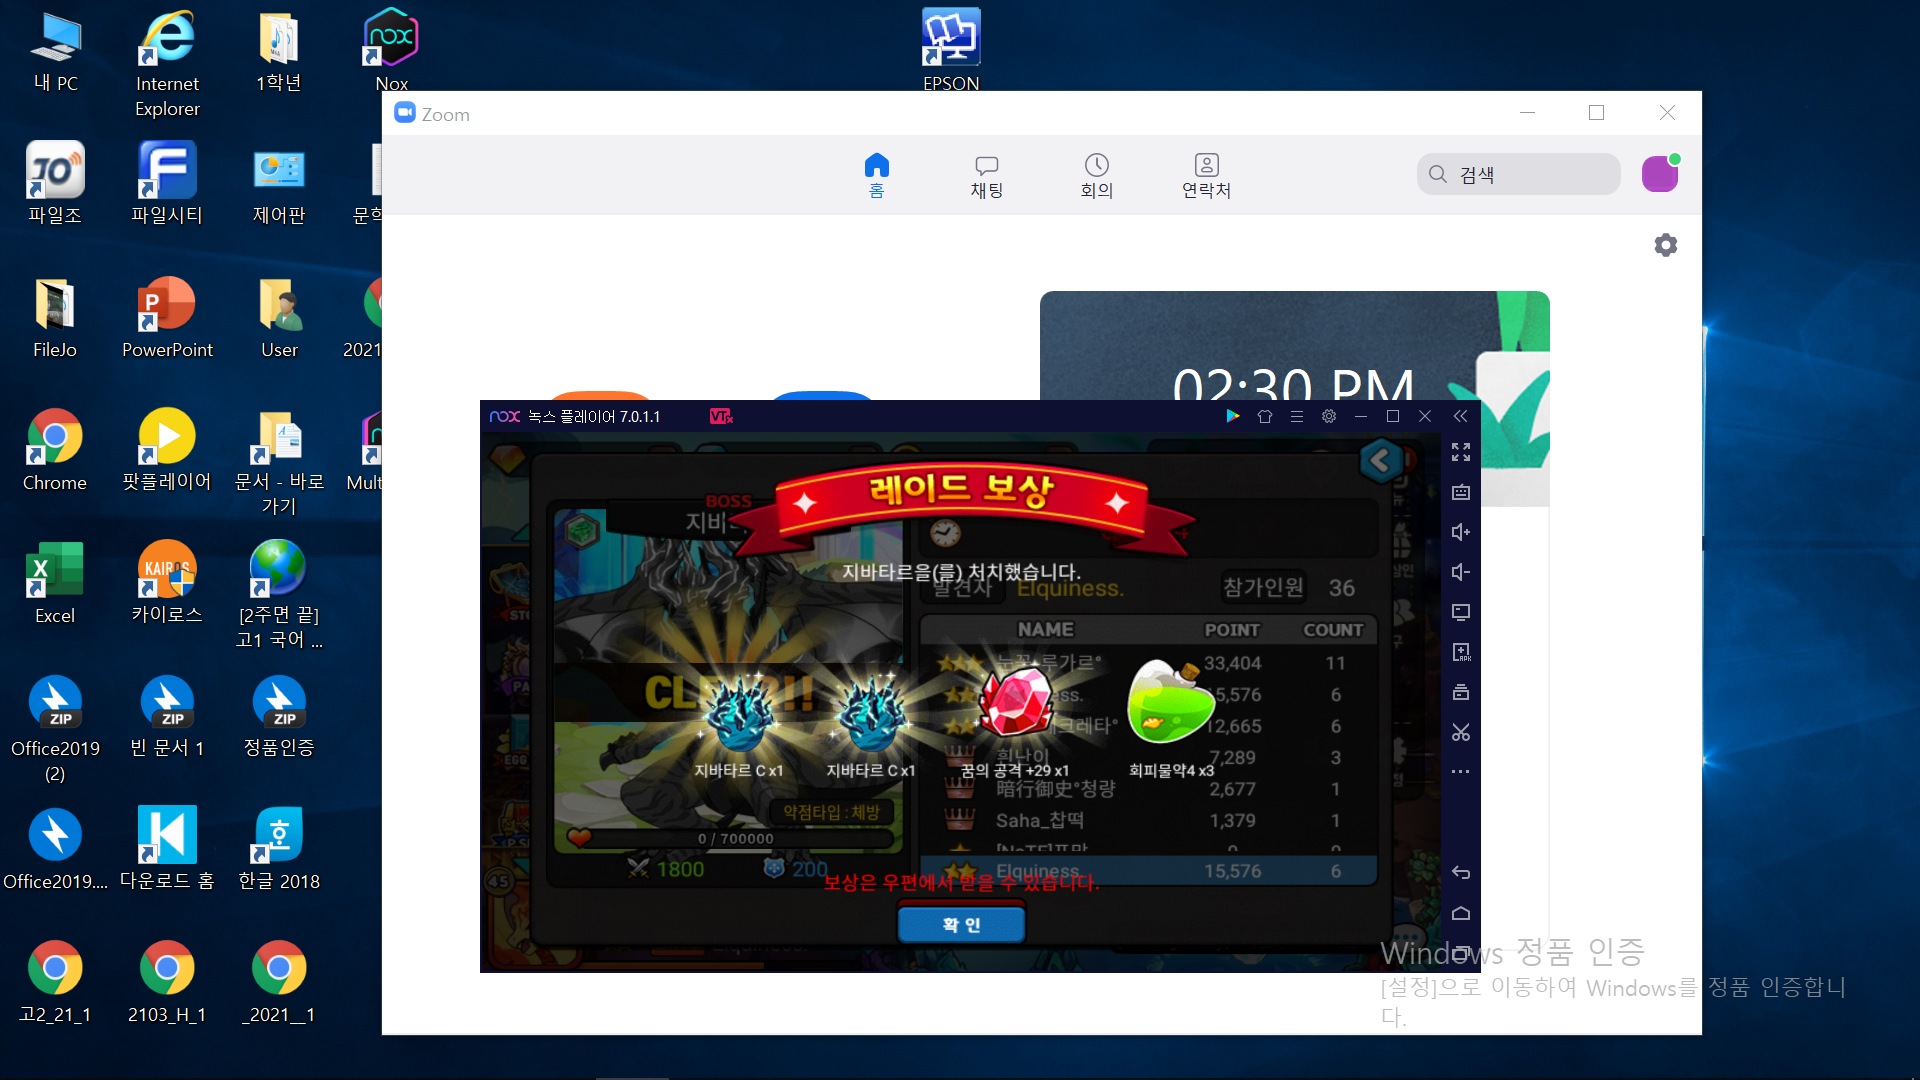
Task: Expand more Nox sidebar tools (three dots)
Action: 1461,772
